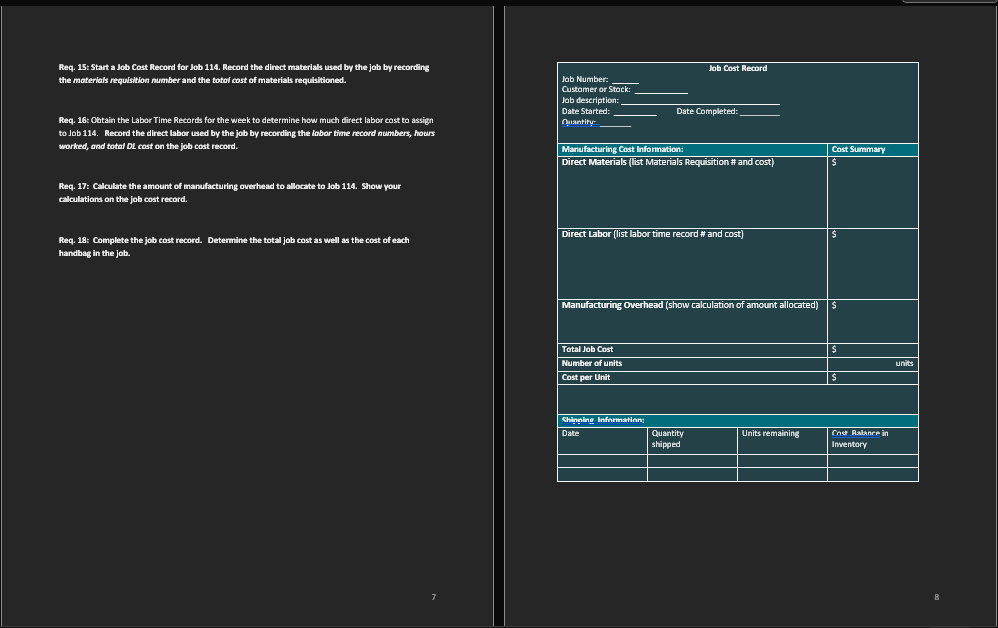Image resolution: width=998 pixels, height=628 pixels.
Task: Click the $ sign in Direct Materials row
Action: point(834,162)
